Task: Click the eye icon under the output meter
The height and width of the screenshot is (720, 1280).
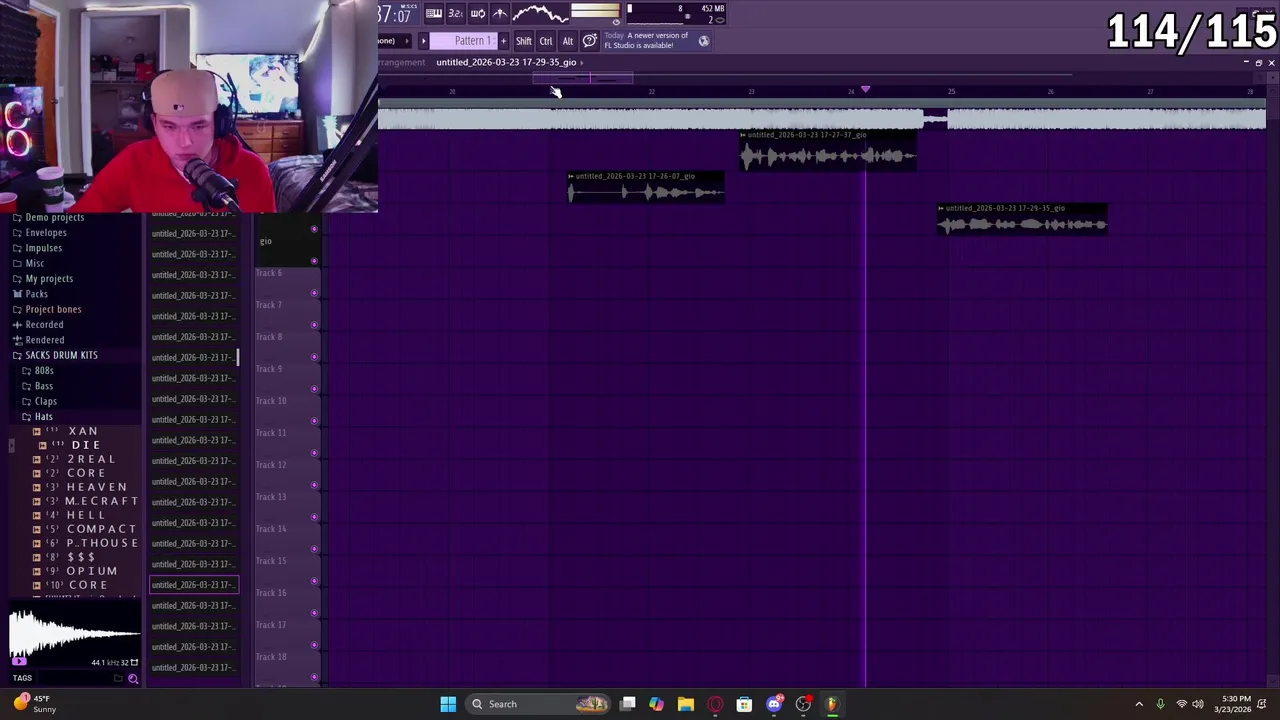Action: [x=616, y=22]
